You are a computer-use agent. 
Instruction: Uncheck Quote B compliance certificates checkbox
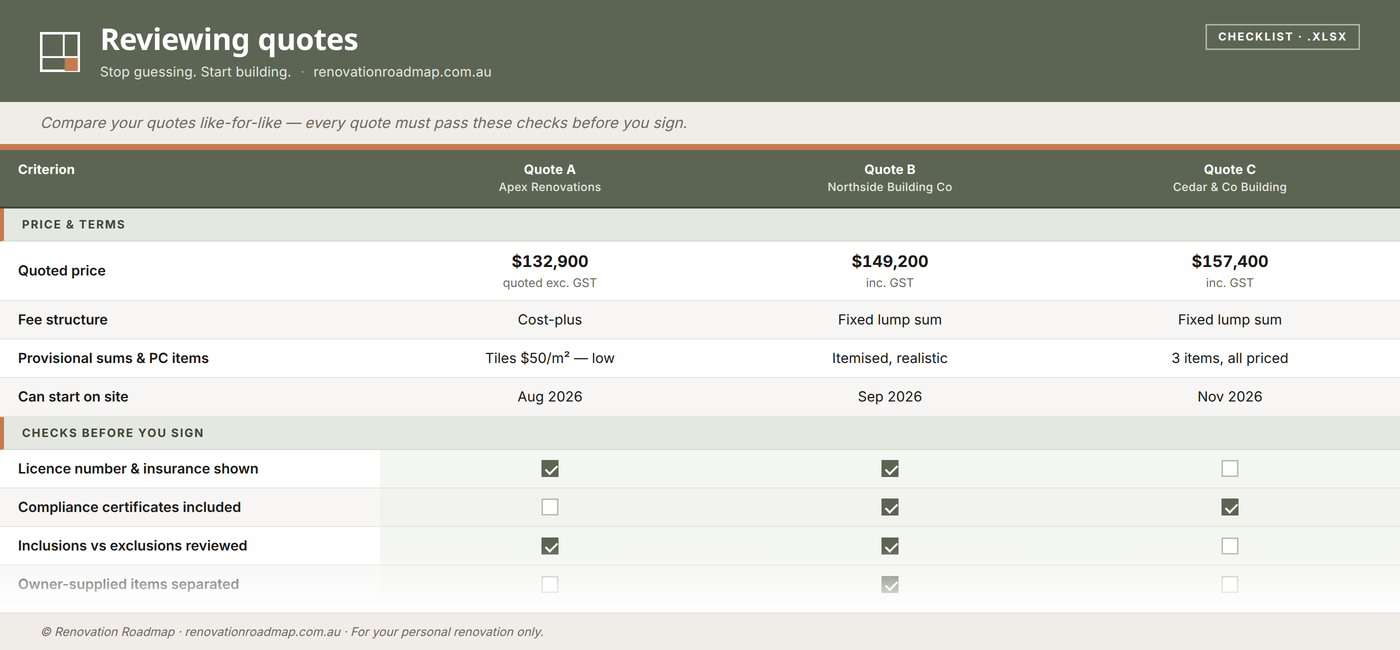(x=890, y=507)
